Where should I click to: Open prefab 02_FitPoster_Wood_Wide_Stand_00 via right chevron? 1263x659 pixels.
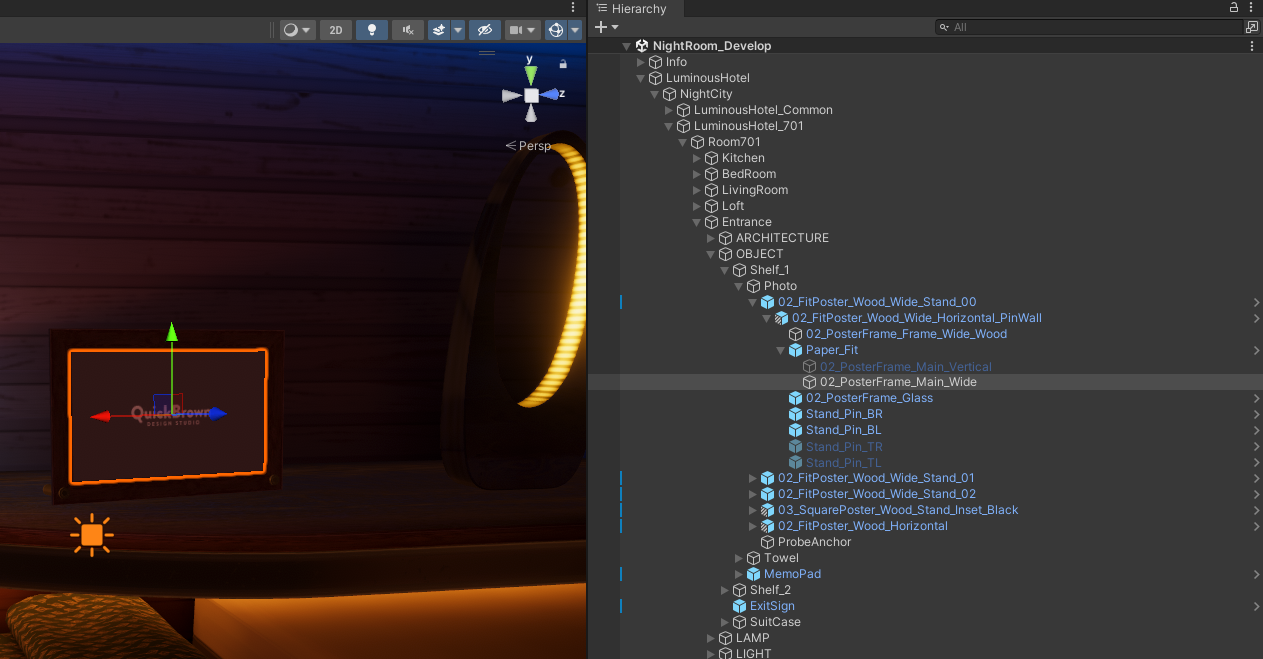click(x=1256, y=302)
